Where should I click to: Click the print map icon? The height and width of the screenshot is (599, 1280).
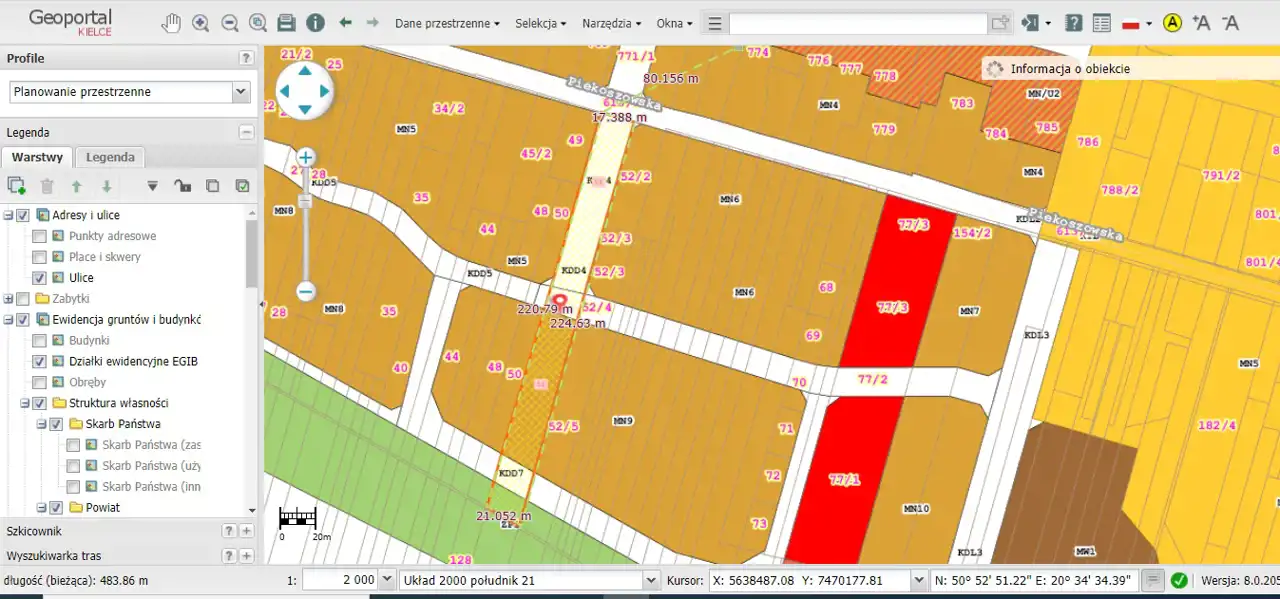coord(286,23)
